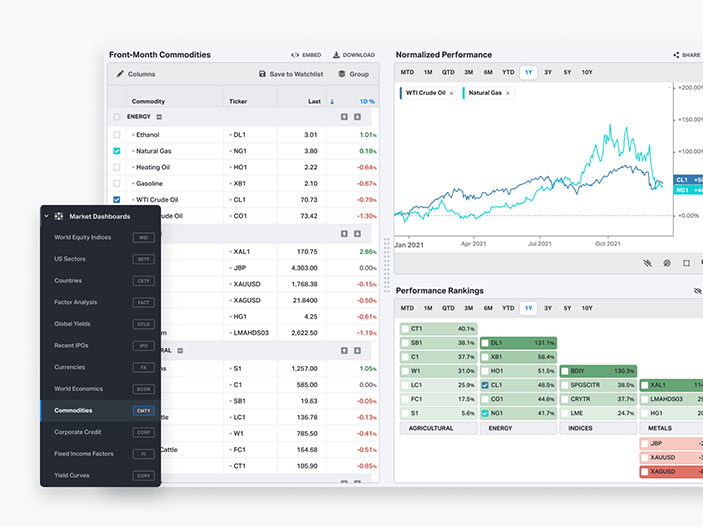Click the Group stack icon
The image size is (703, 527).
click(x=342, y=74)
